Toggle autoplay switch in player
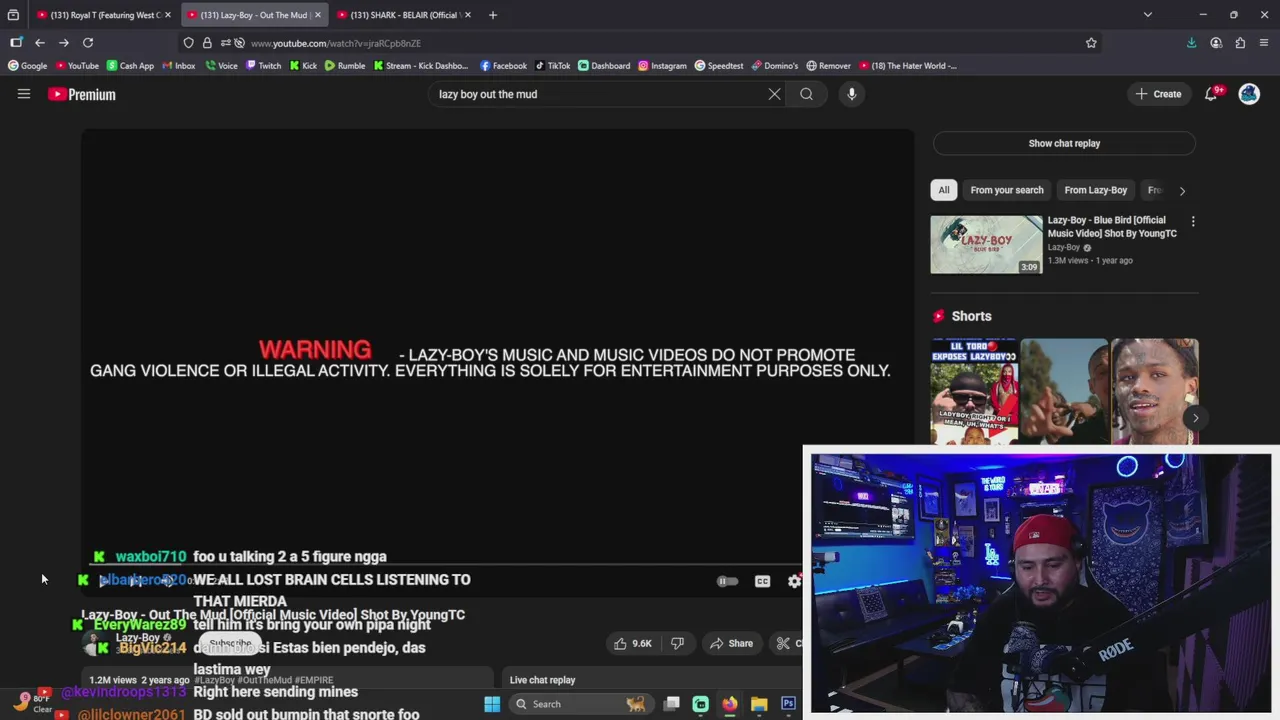The image size is (1280, 720). point(727,581)
